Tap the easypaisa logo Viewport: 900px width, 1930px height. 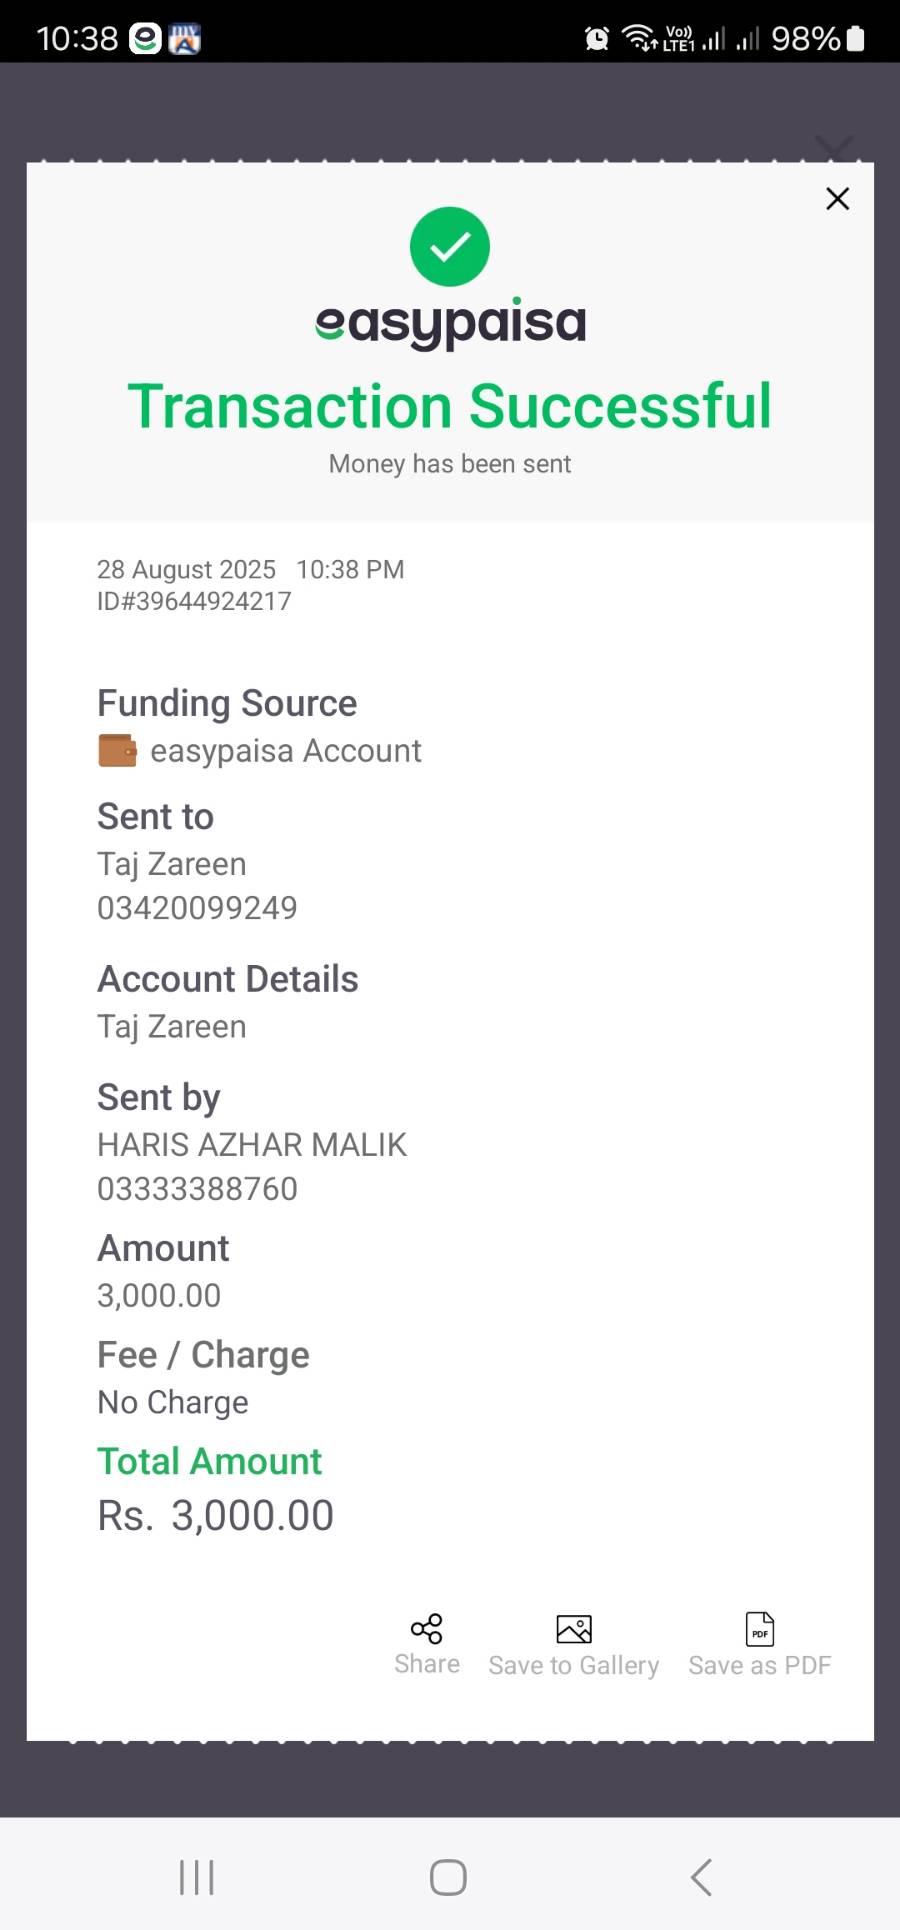pos(450,323)
